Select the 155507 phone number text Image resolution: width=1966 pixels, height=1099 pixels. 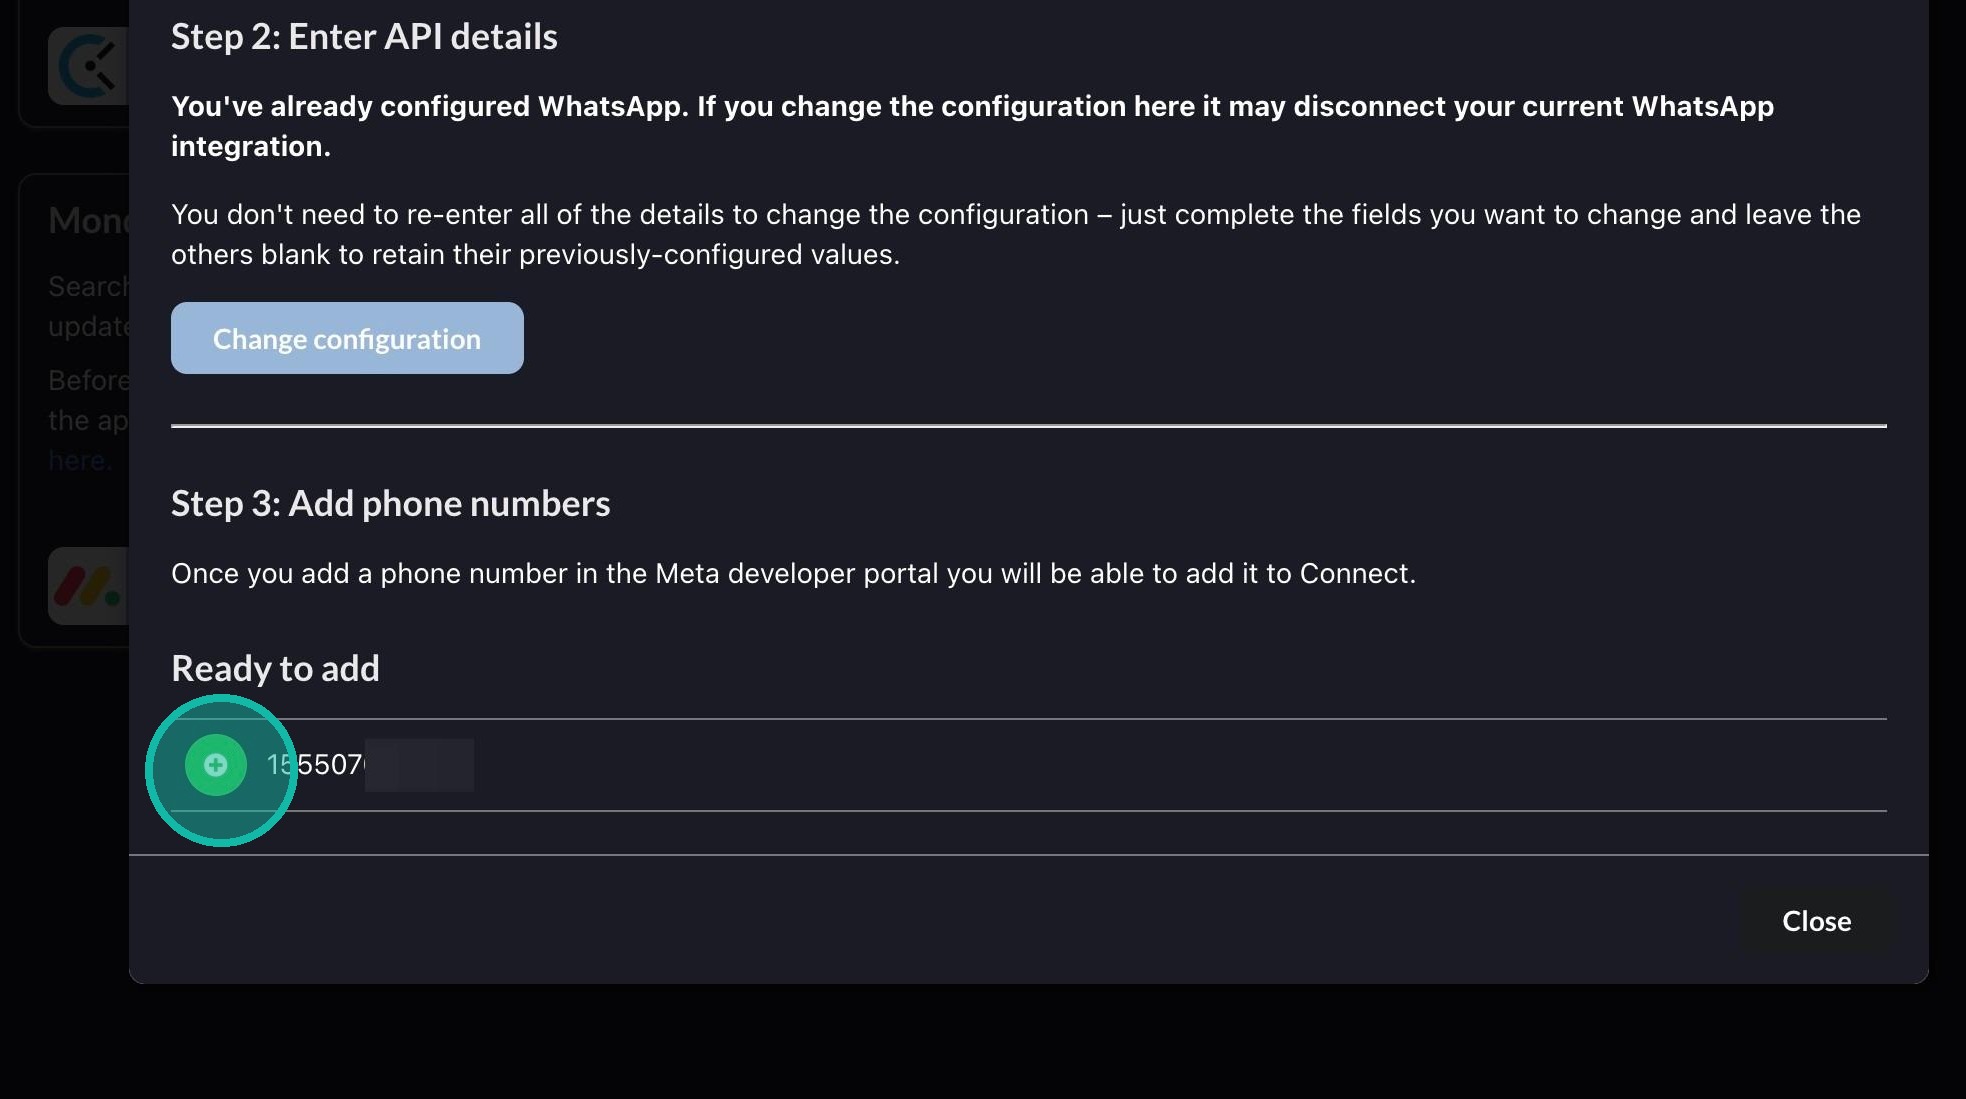pyautogui.click(x=316, y=765)
